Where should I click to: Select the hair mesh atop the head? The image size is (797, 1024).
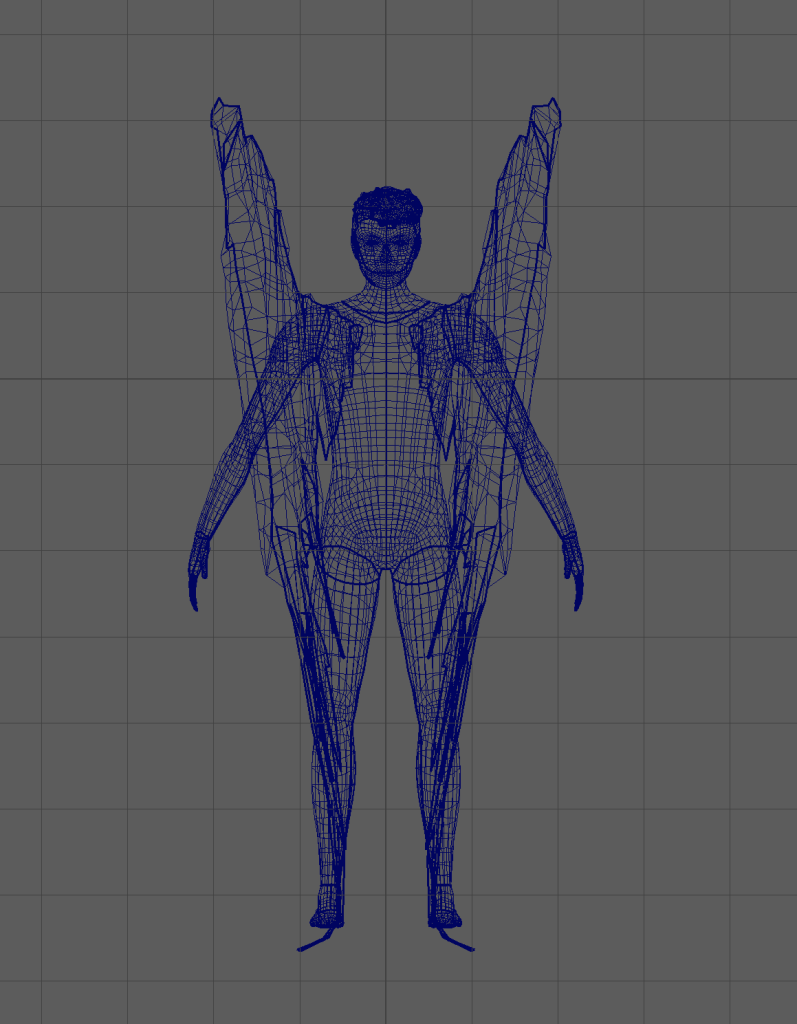tap(386, 203)
